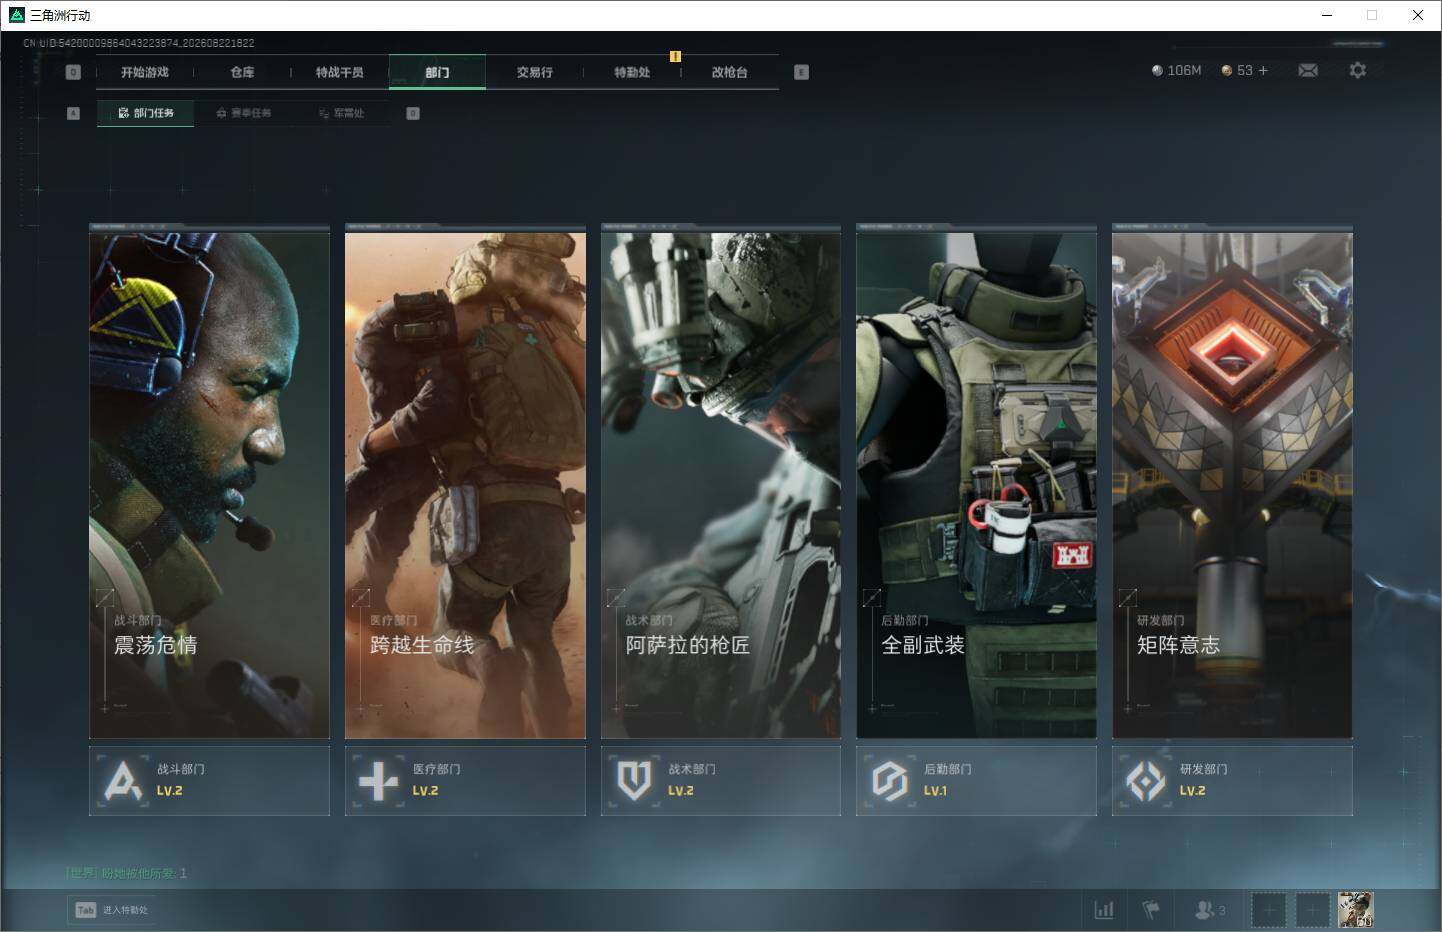This screenshot has width=1442, height=932.
Task: Select the 部门 tab
Action: point(437,72)
